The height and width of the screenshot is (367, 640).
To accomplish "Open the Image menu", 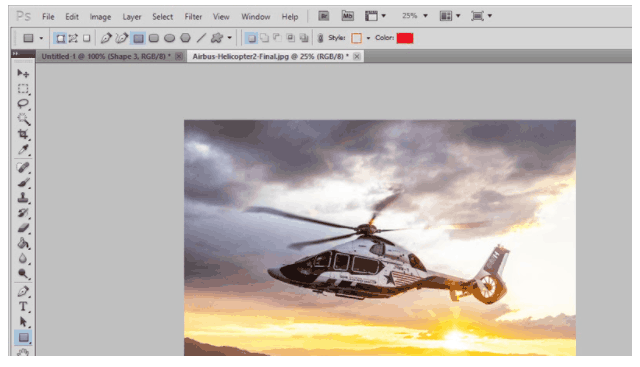I will tap(100, 17).
